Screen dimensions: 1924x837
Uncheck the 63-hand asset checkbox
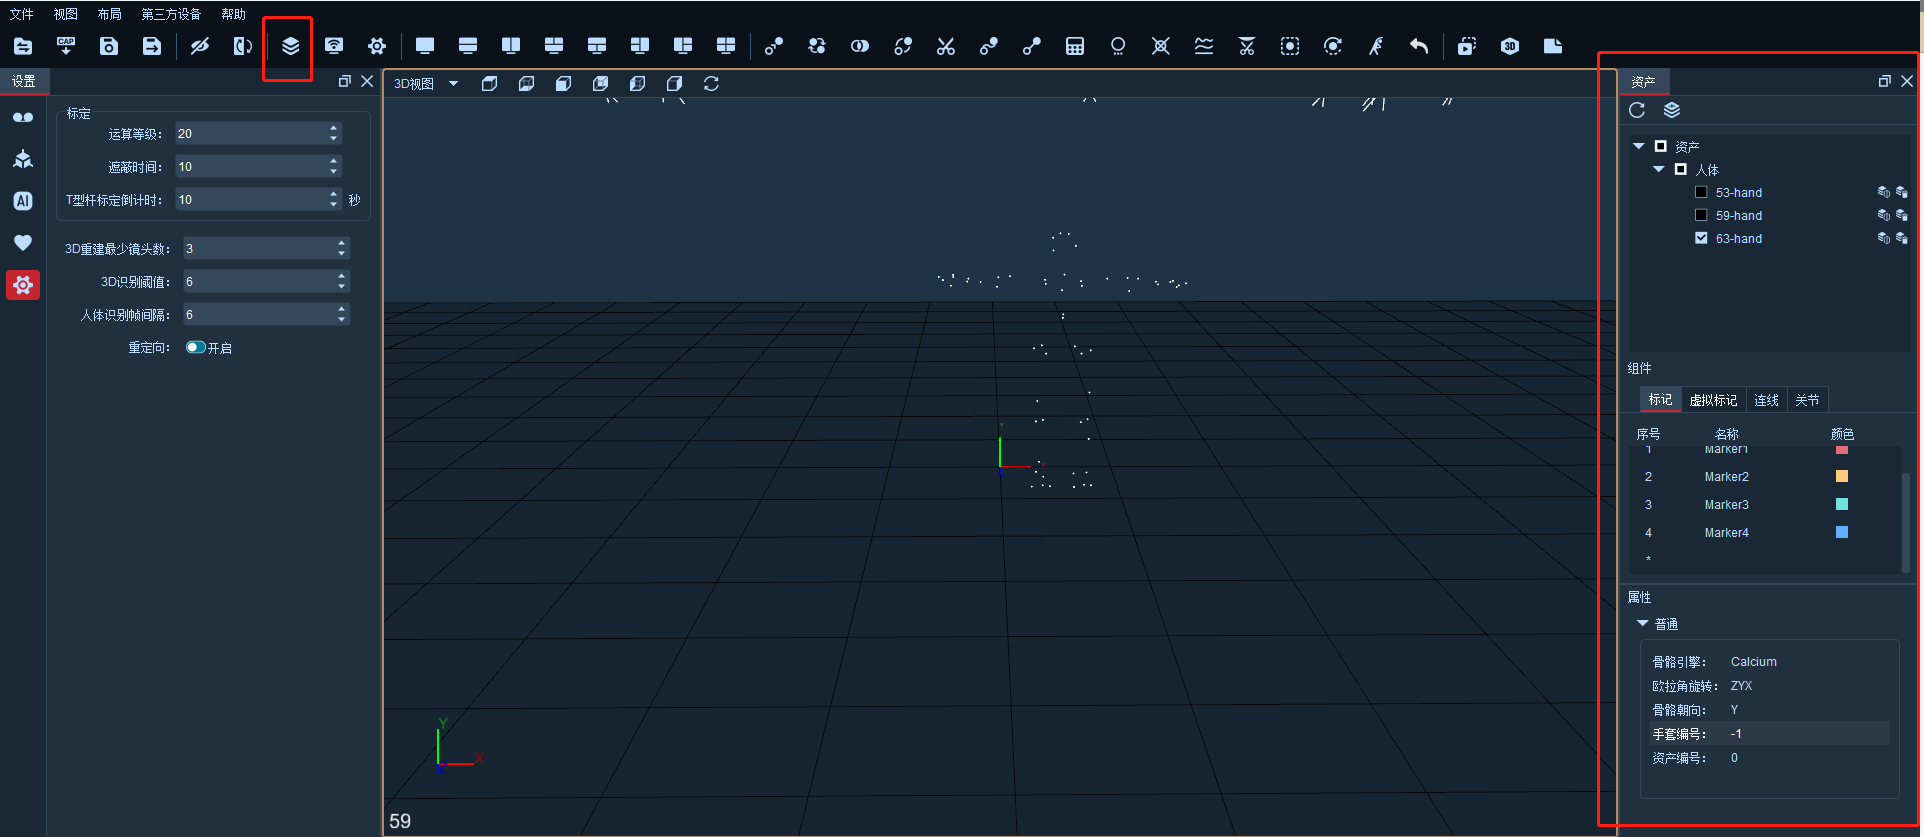[x=1701, y=238]
